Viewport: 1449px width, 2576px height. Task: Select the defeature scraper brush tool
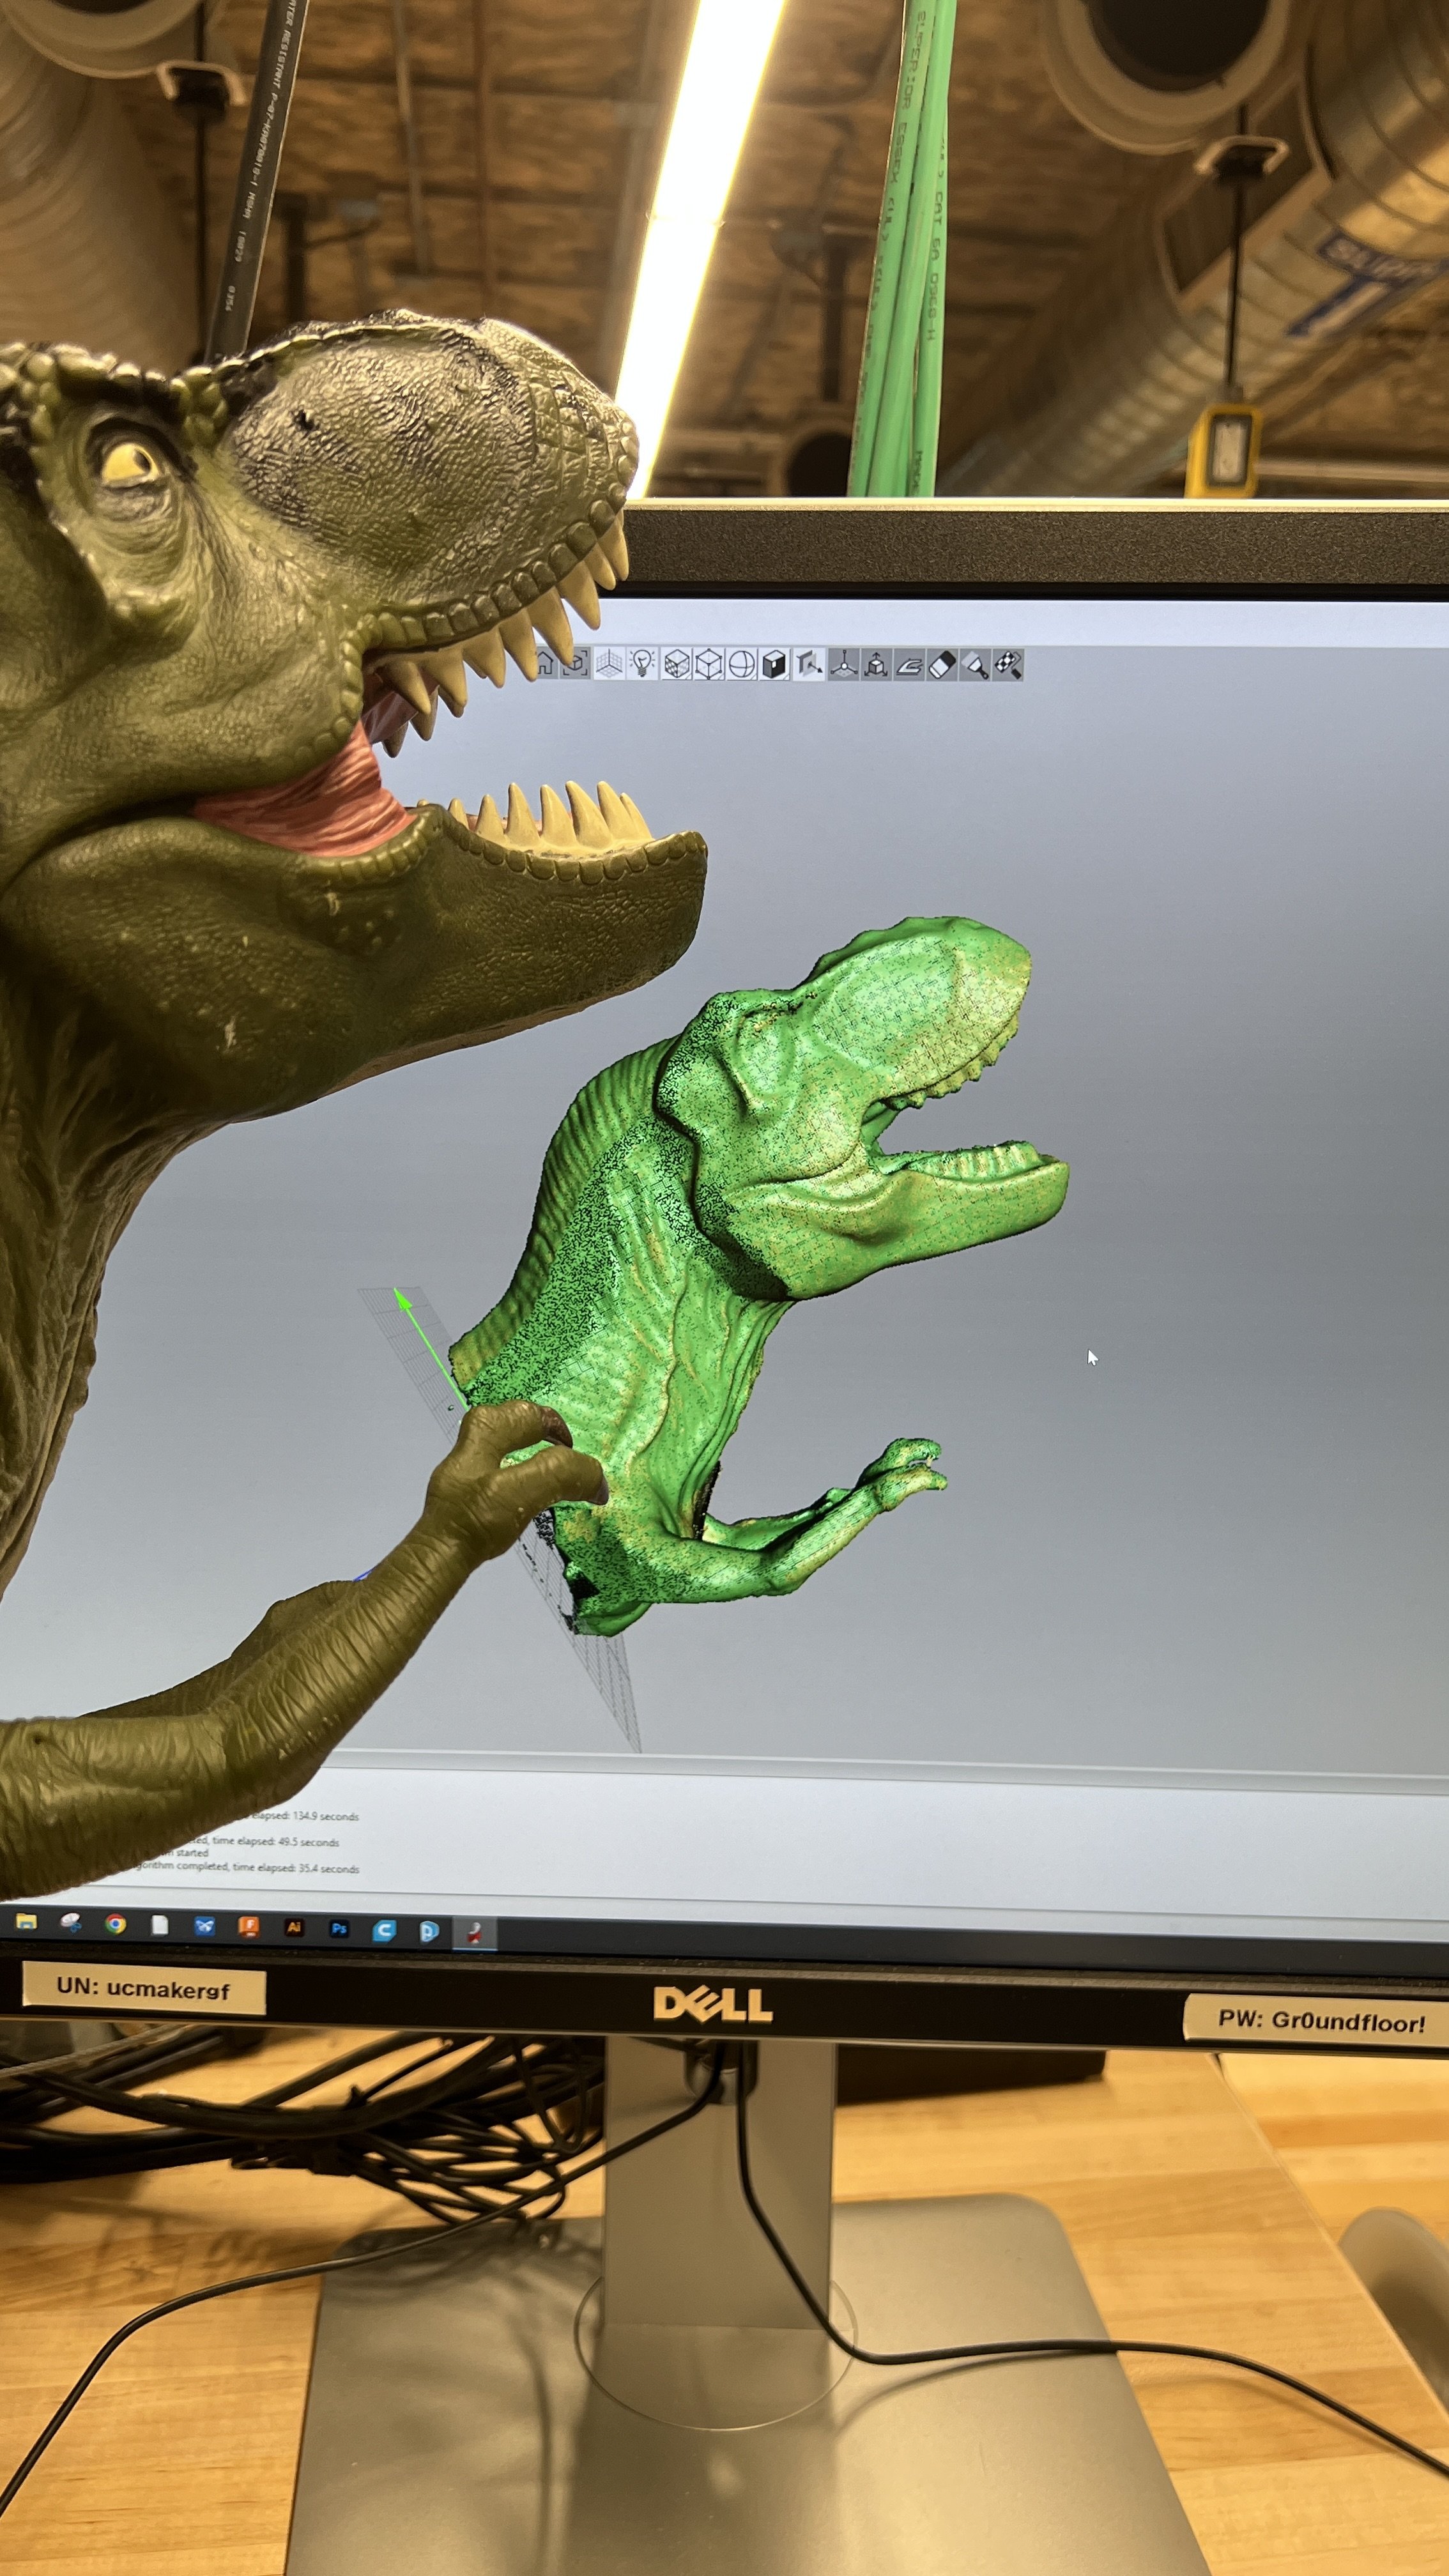coord(975,665)
